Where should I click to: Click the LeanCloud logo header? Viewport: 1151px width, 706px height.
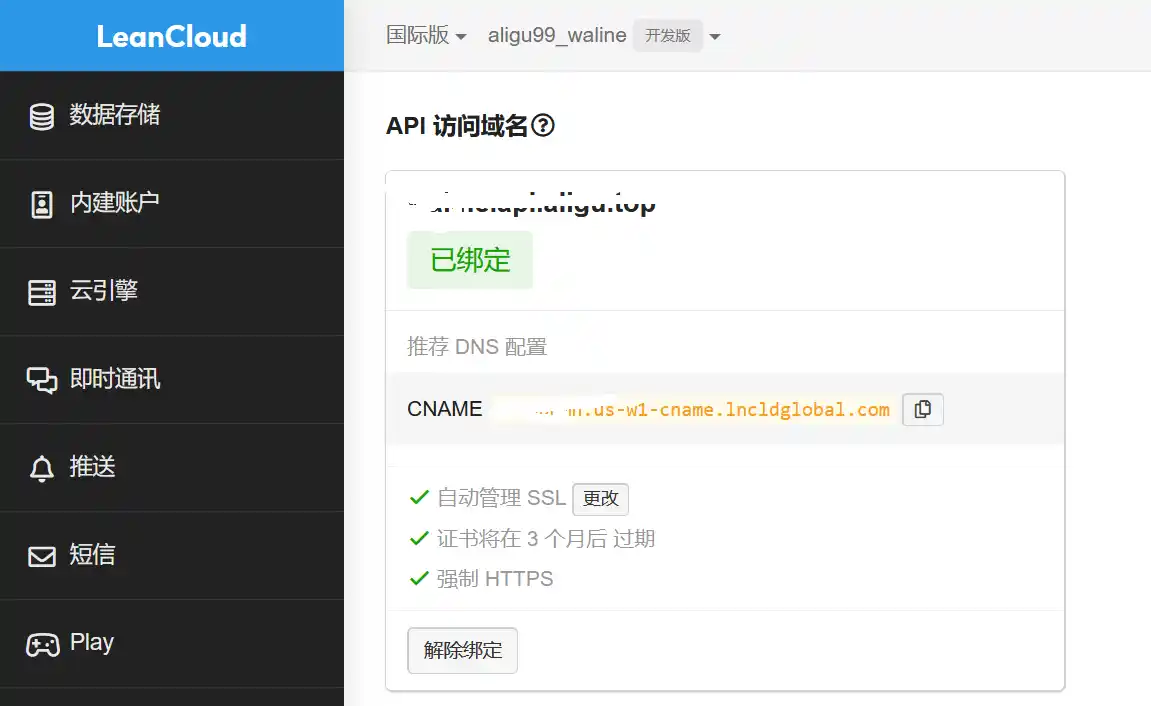(x=172, y=36)
